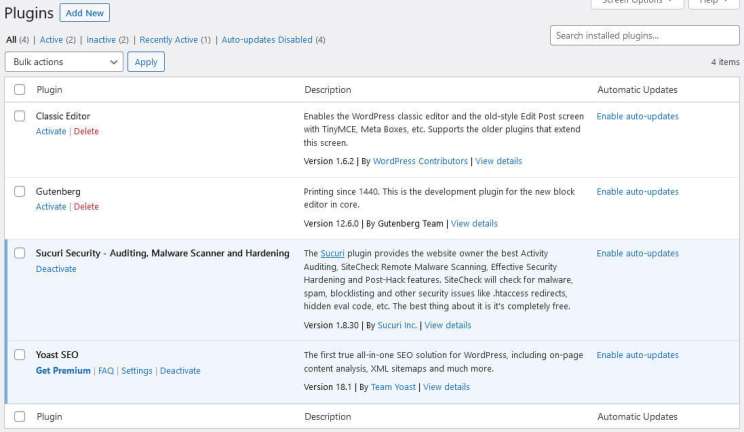The width and height of the screenshot is (744, 432).
Task: Tick the select-all checkbox in table header
Action: coord(19,89)
